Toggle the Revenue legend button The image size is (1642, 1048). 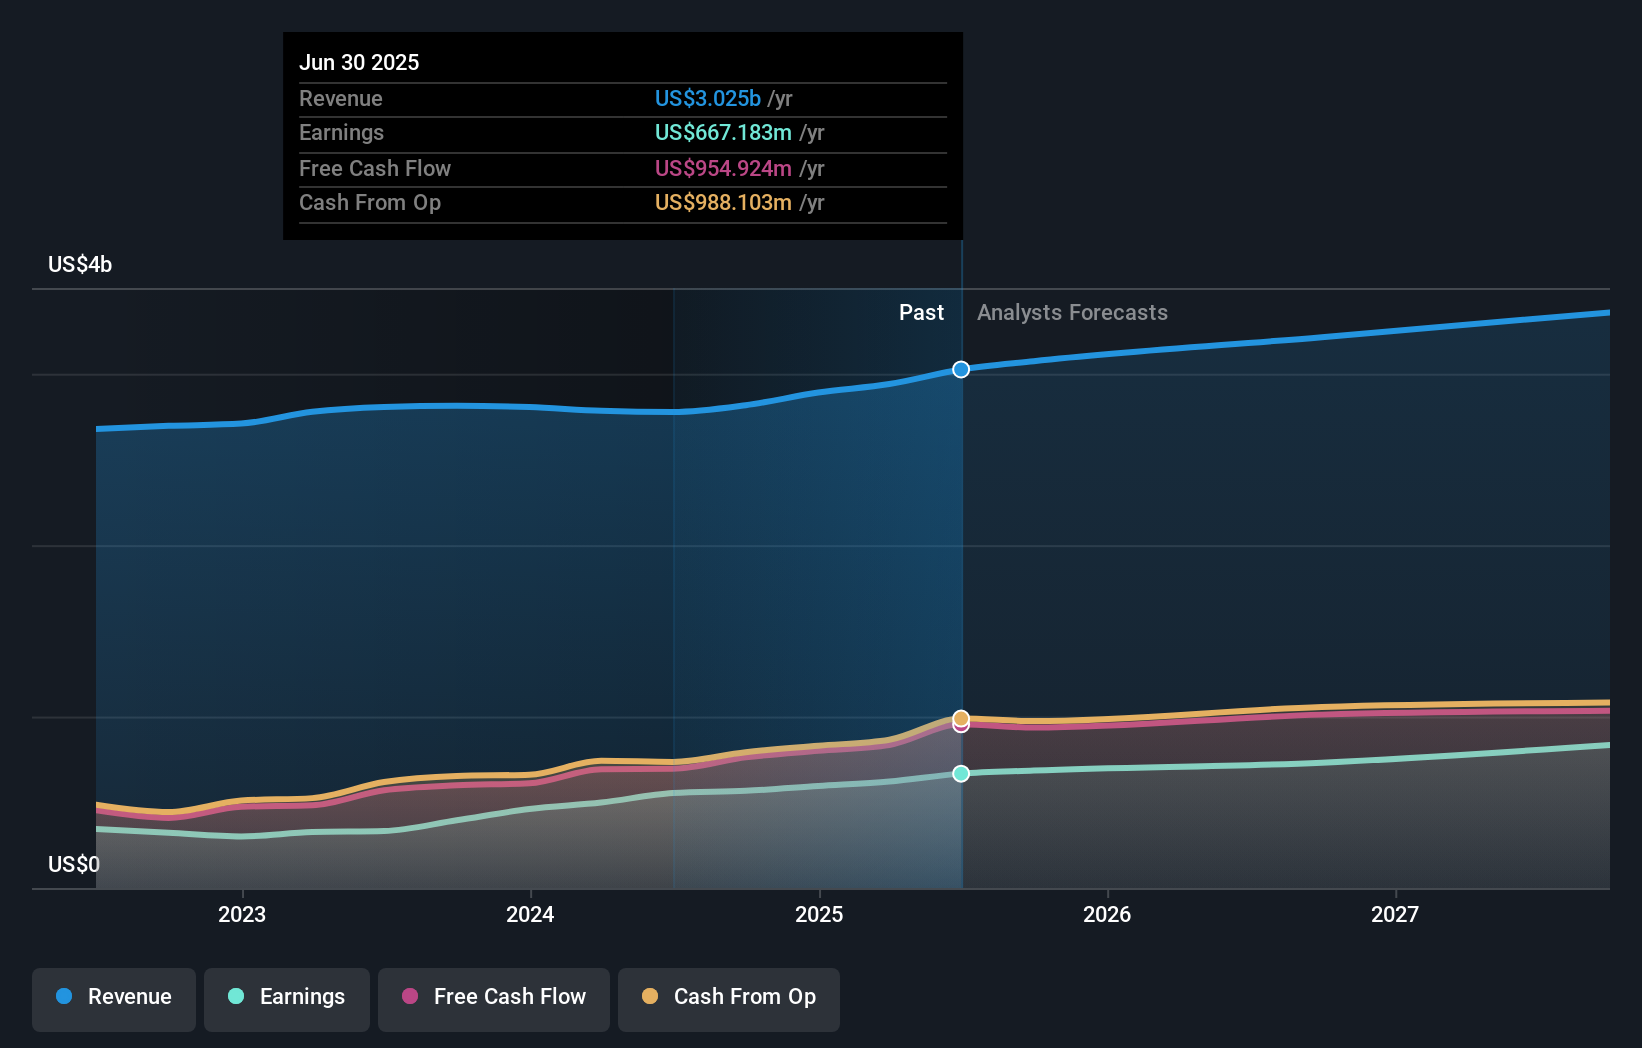pyautogui.click(x=114, y=999)
